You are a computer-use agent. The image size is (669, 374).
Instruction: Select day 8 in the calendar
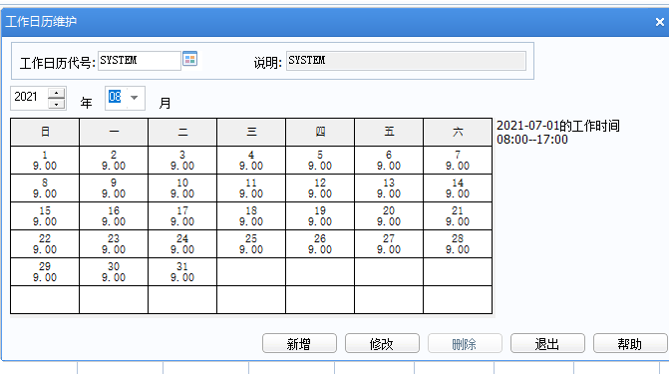[45, 188]
